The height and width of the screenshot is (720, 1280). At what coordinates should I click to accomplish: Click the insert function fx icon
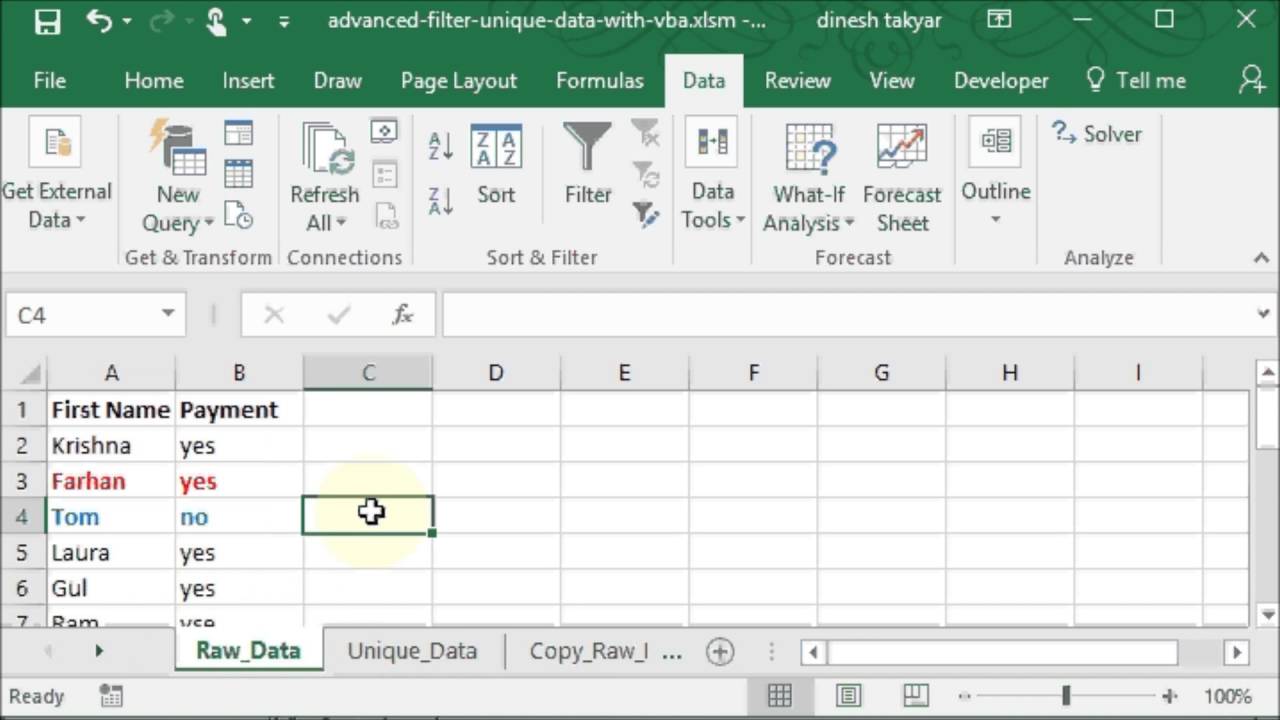pyautogui.click(x=403, y=315)
